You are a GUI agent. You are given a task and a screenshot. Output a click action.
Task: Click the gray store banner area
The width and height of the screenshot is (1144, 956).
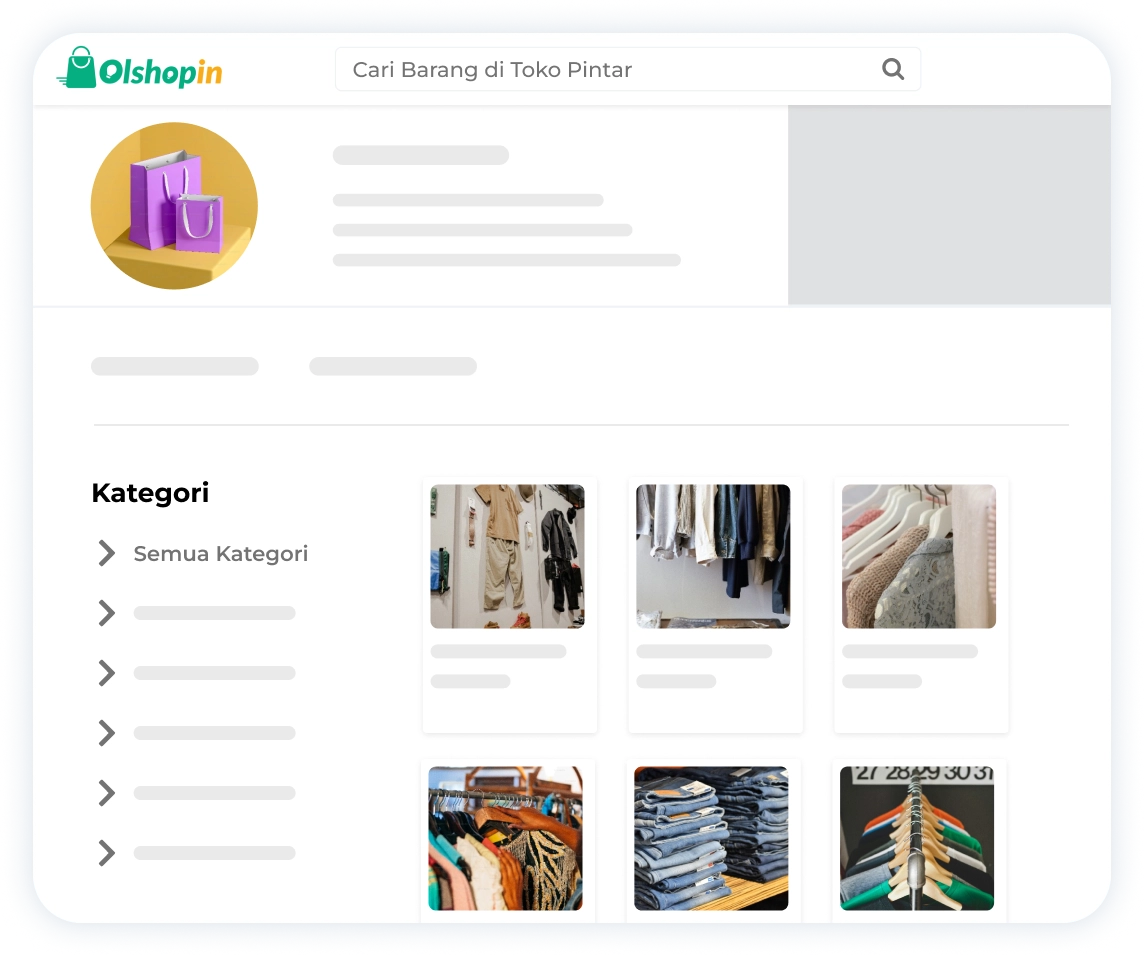click(x=949, y=205)
